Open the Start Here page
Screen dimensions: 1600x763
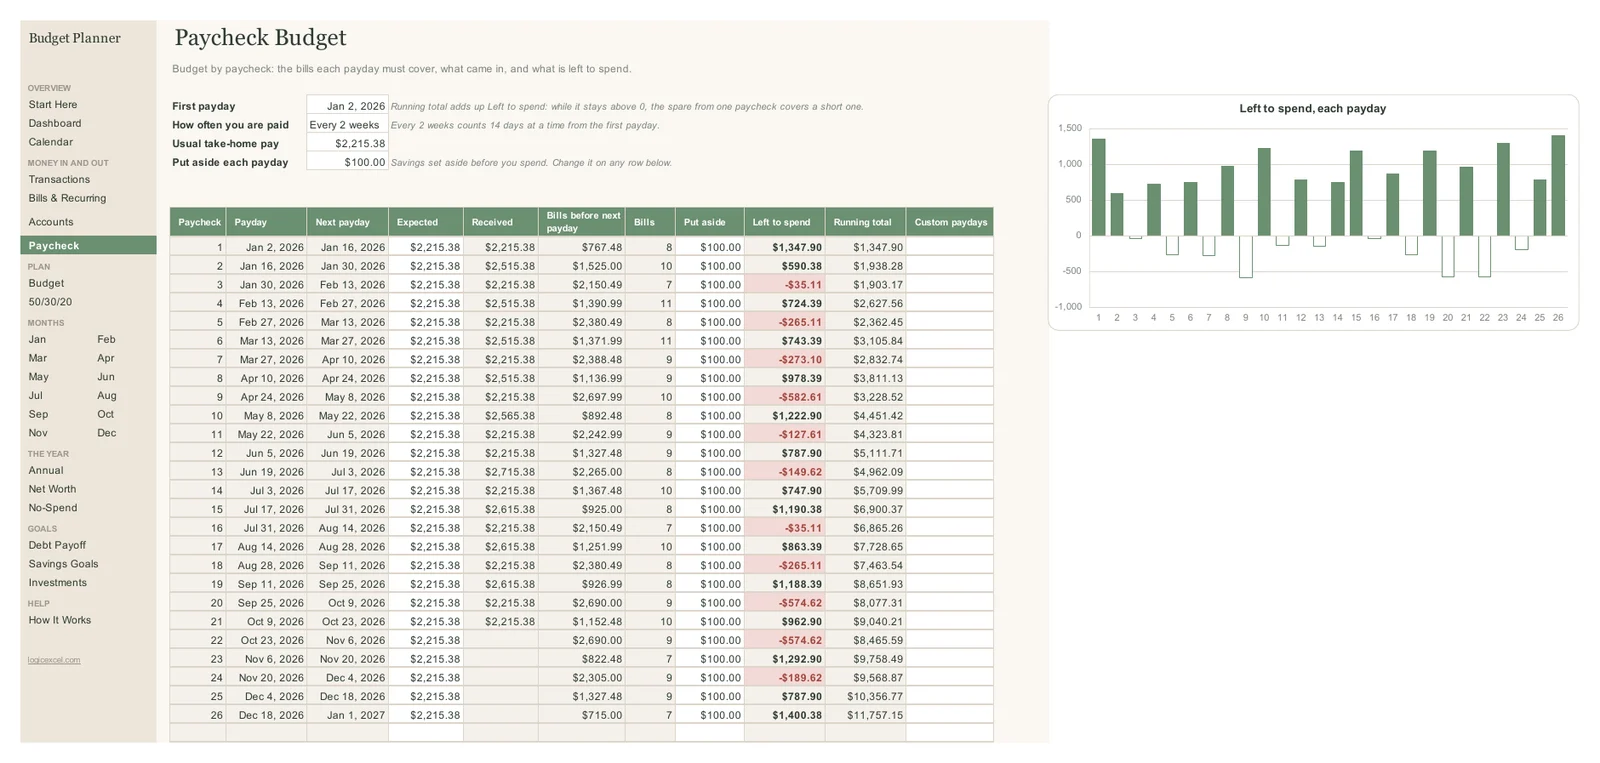click(53, 104)
